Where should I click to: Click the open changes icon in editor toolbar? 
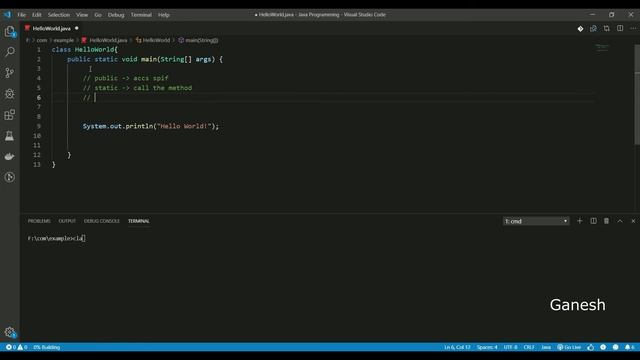[593, 29]
